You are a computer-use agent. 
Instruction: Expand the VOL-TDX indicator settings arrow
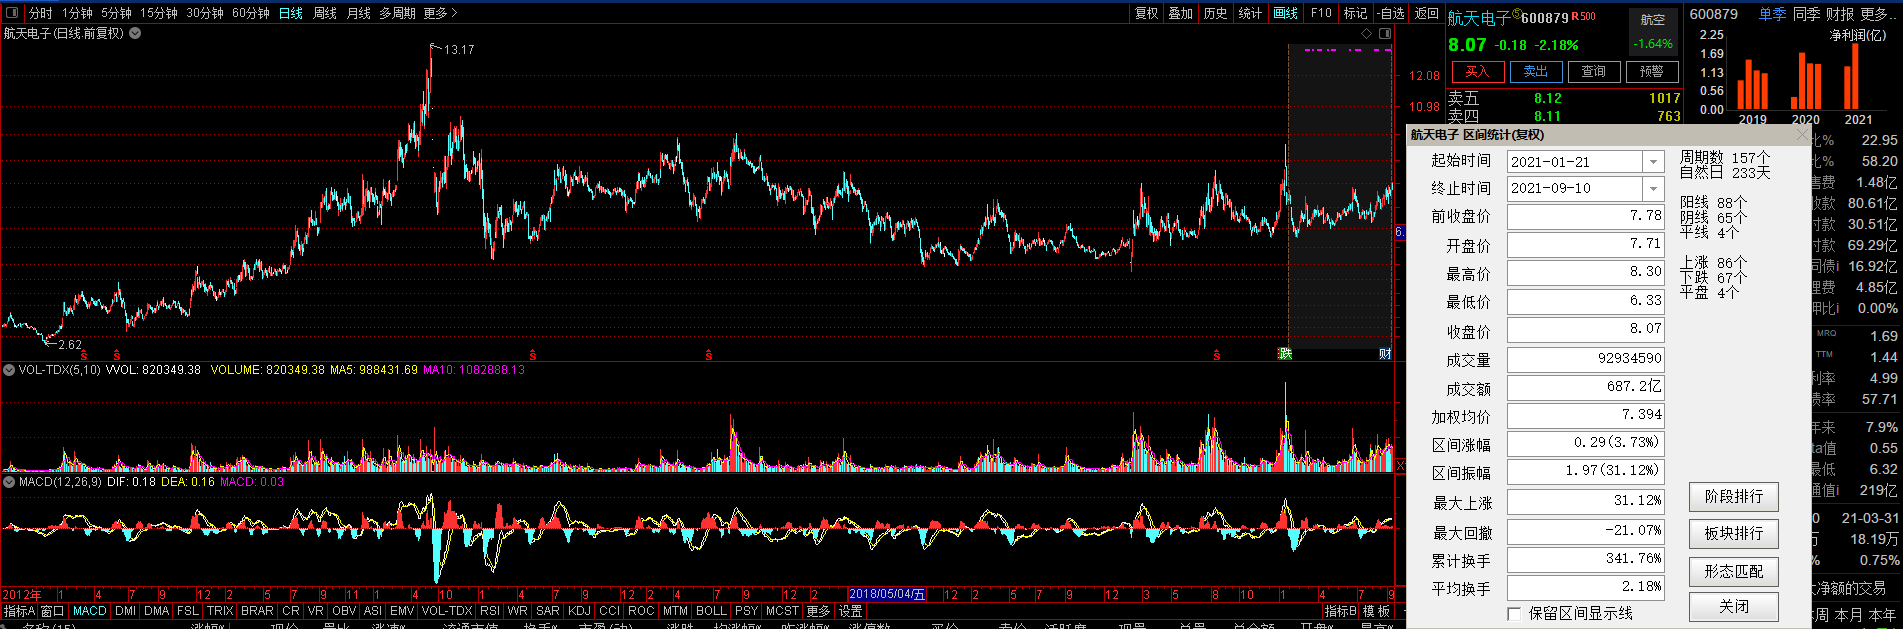tap(9, 370)
